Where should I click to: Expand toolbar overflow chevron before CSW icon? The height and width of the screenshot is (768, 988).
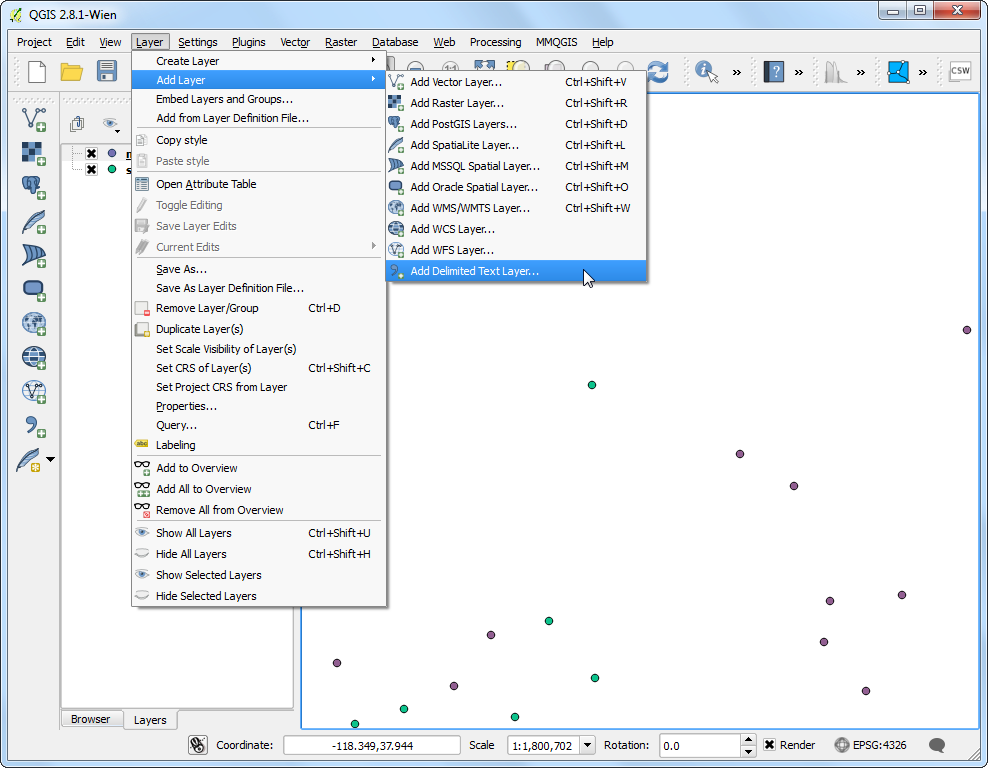pos(922,72)
